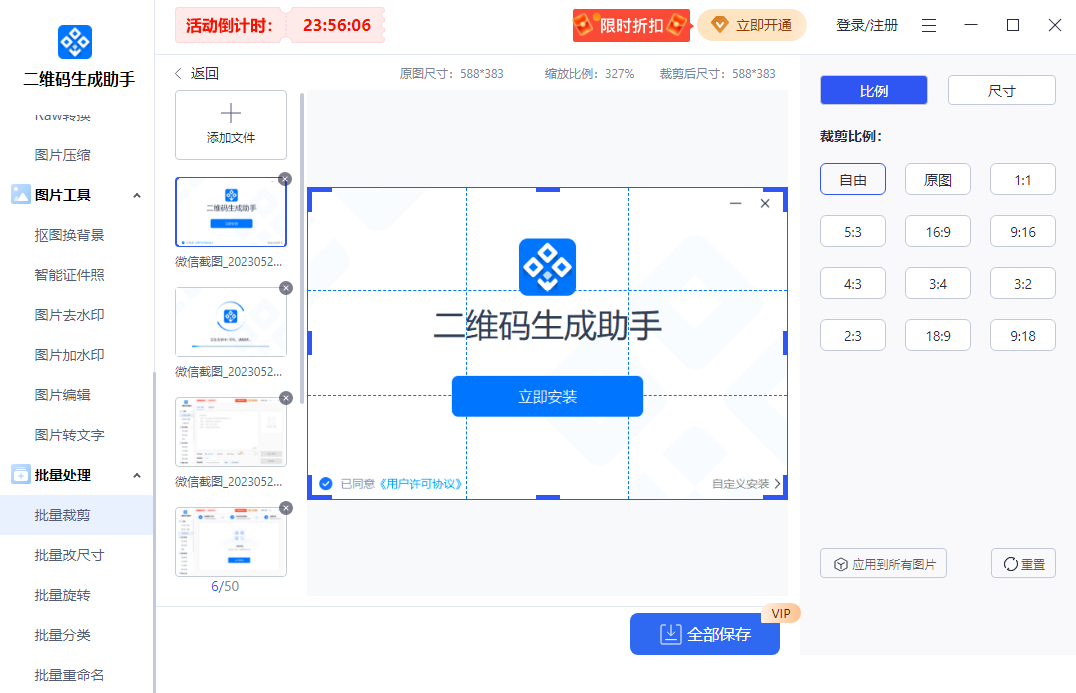
Task: Collapse the 批量处理 group
Action: pyautogui.click(x=137, y=474)
